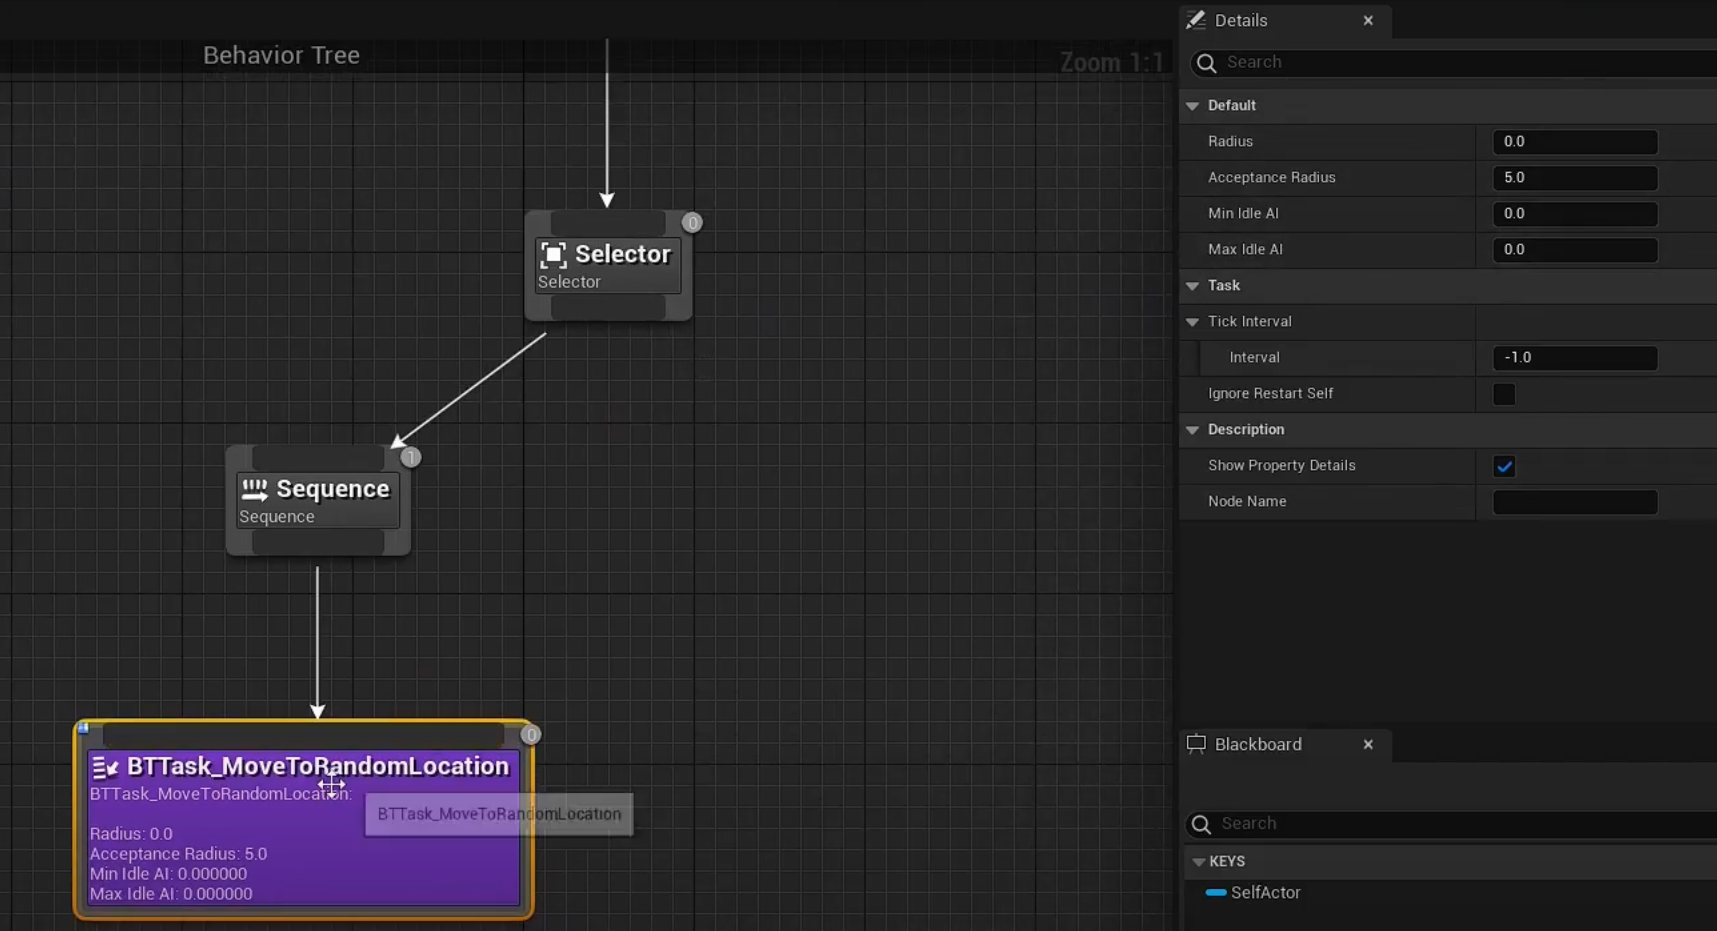Select the SelfActor blackboard key
Viewport: 1717px width, 931px height.
coord(1265,893)
